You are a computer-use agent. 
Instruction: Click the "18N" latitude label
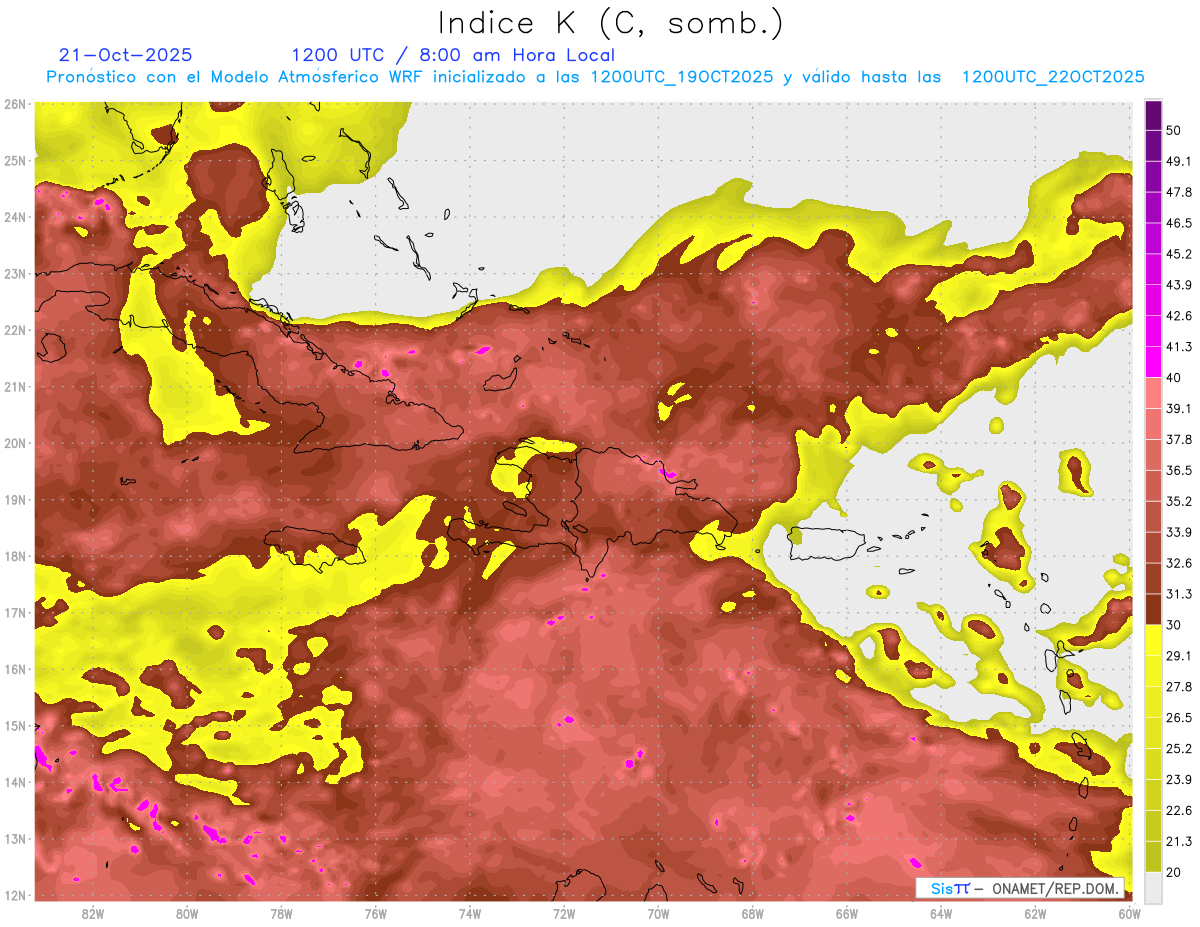(x=15, y=556)
